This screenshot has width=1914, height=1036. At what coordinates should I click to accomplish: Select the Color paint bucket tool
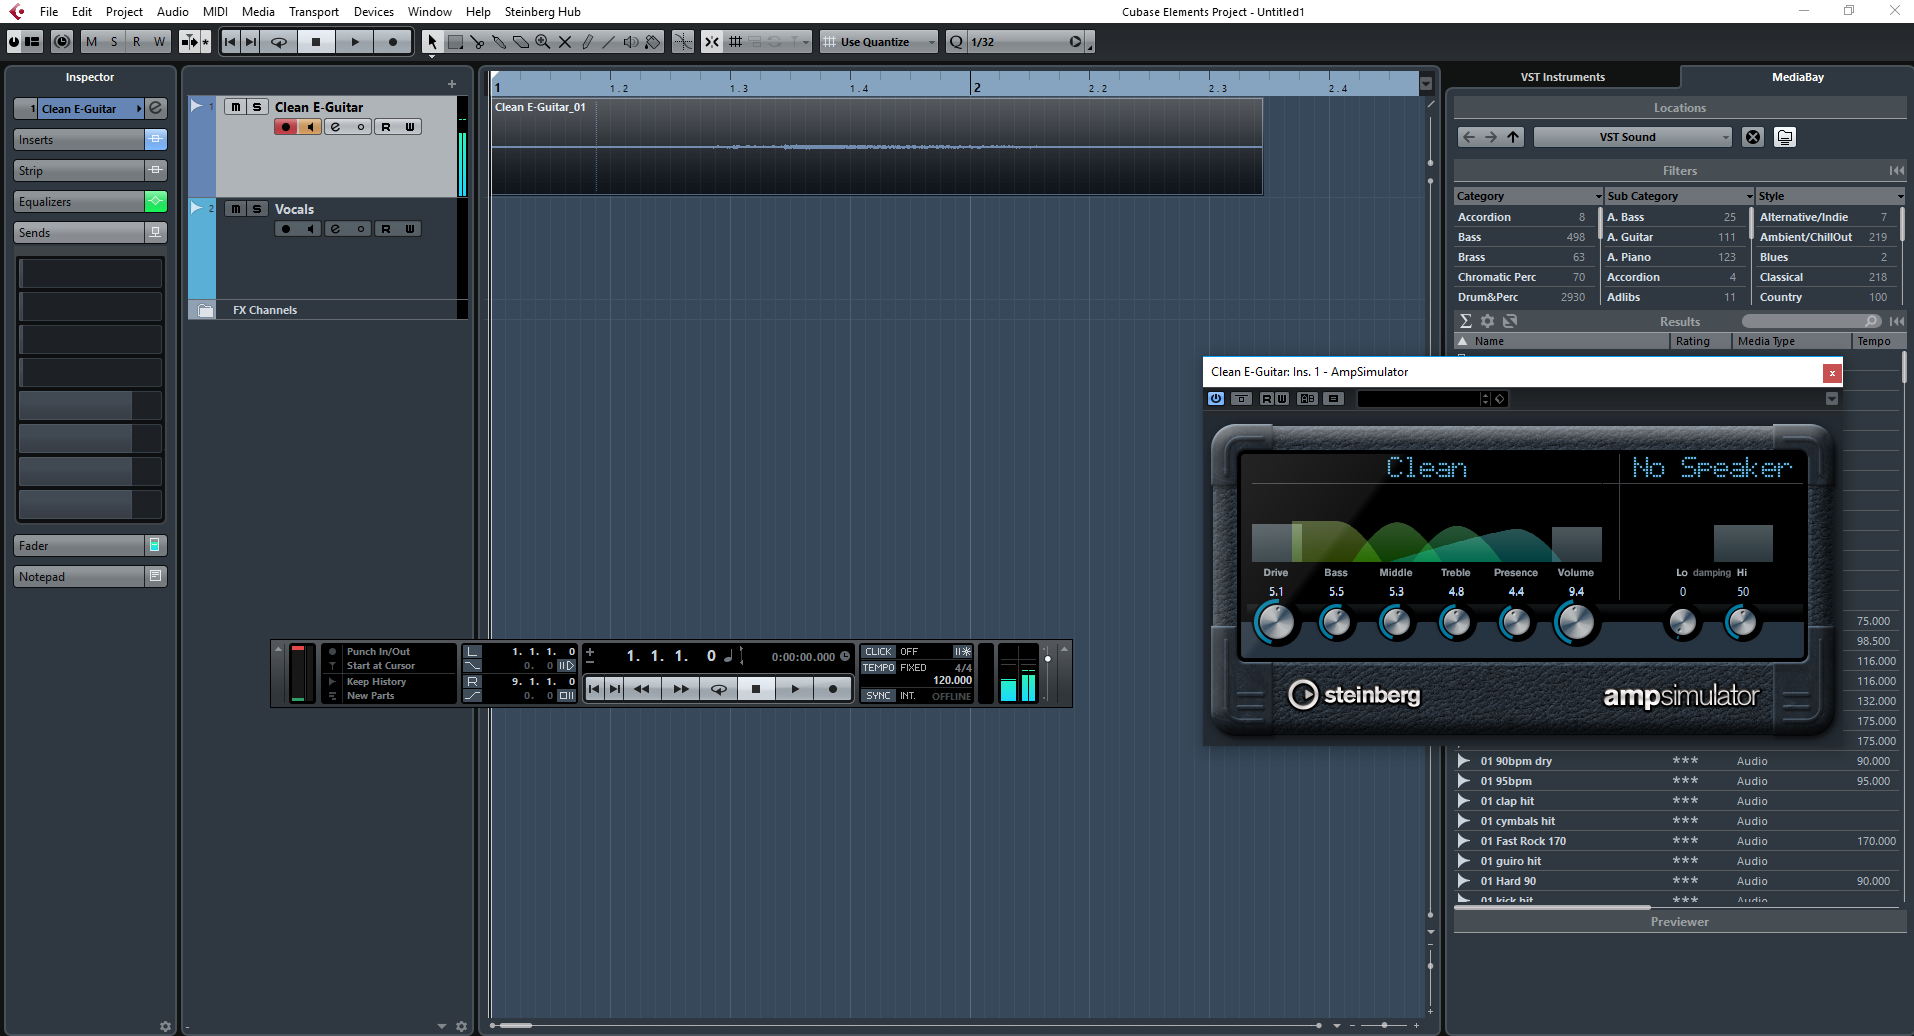[x=653, y=42]
